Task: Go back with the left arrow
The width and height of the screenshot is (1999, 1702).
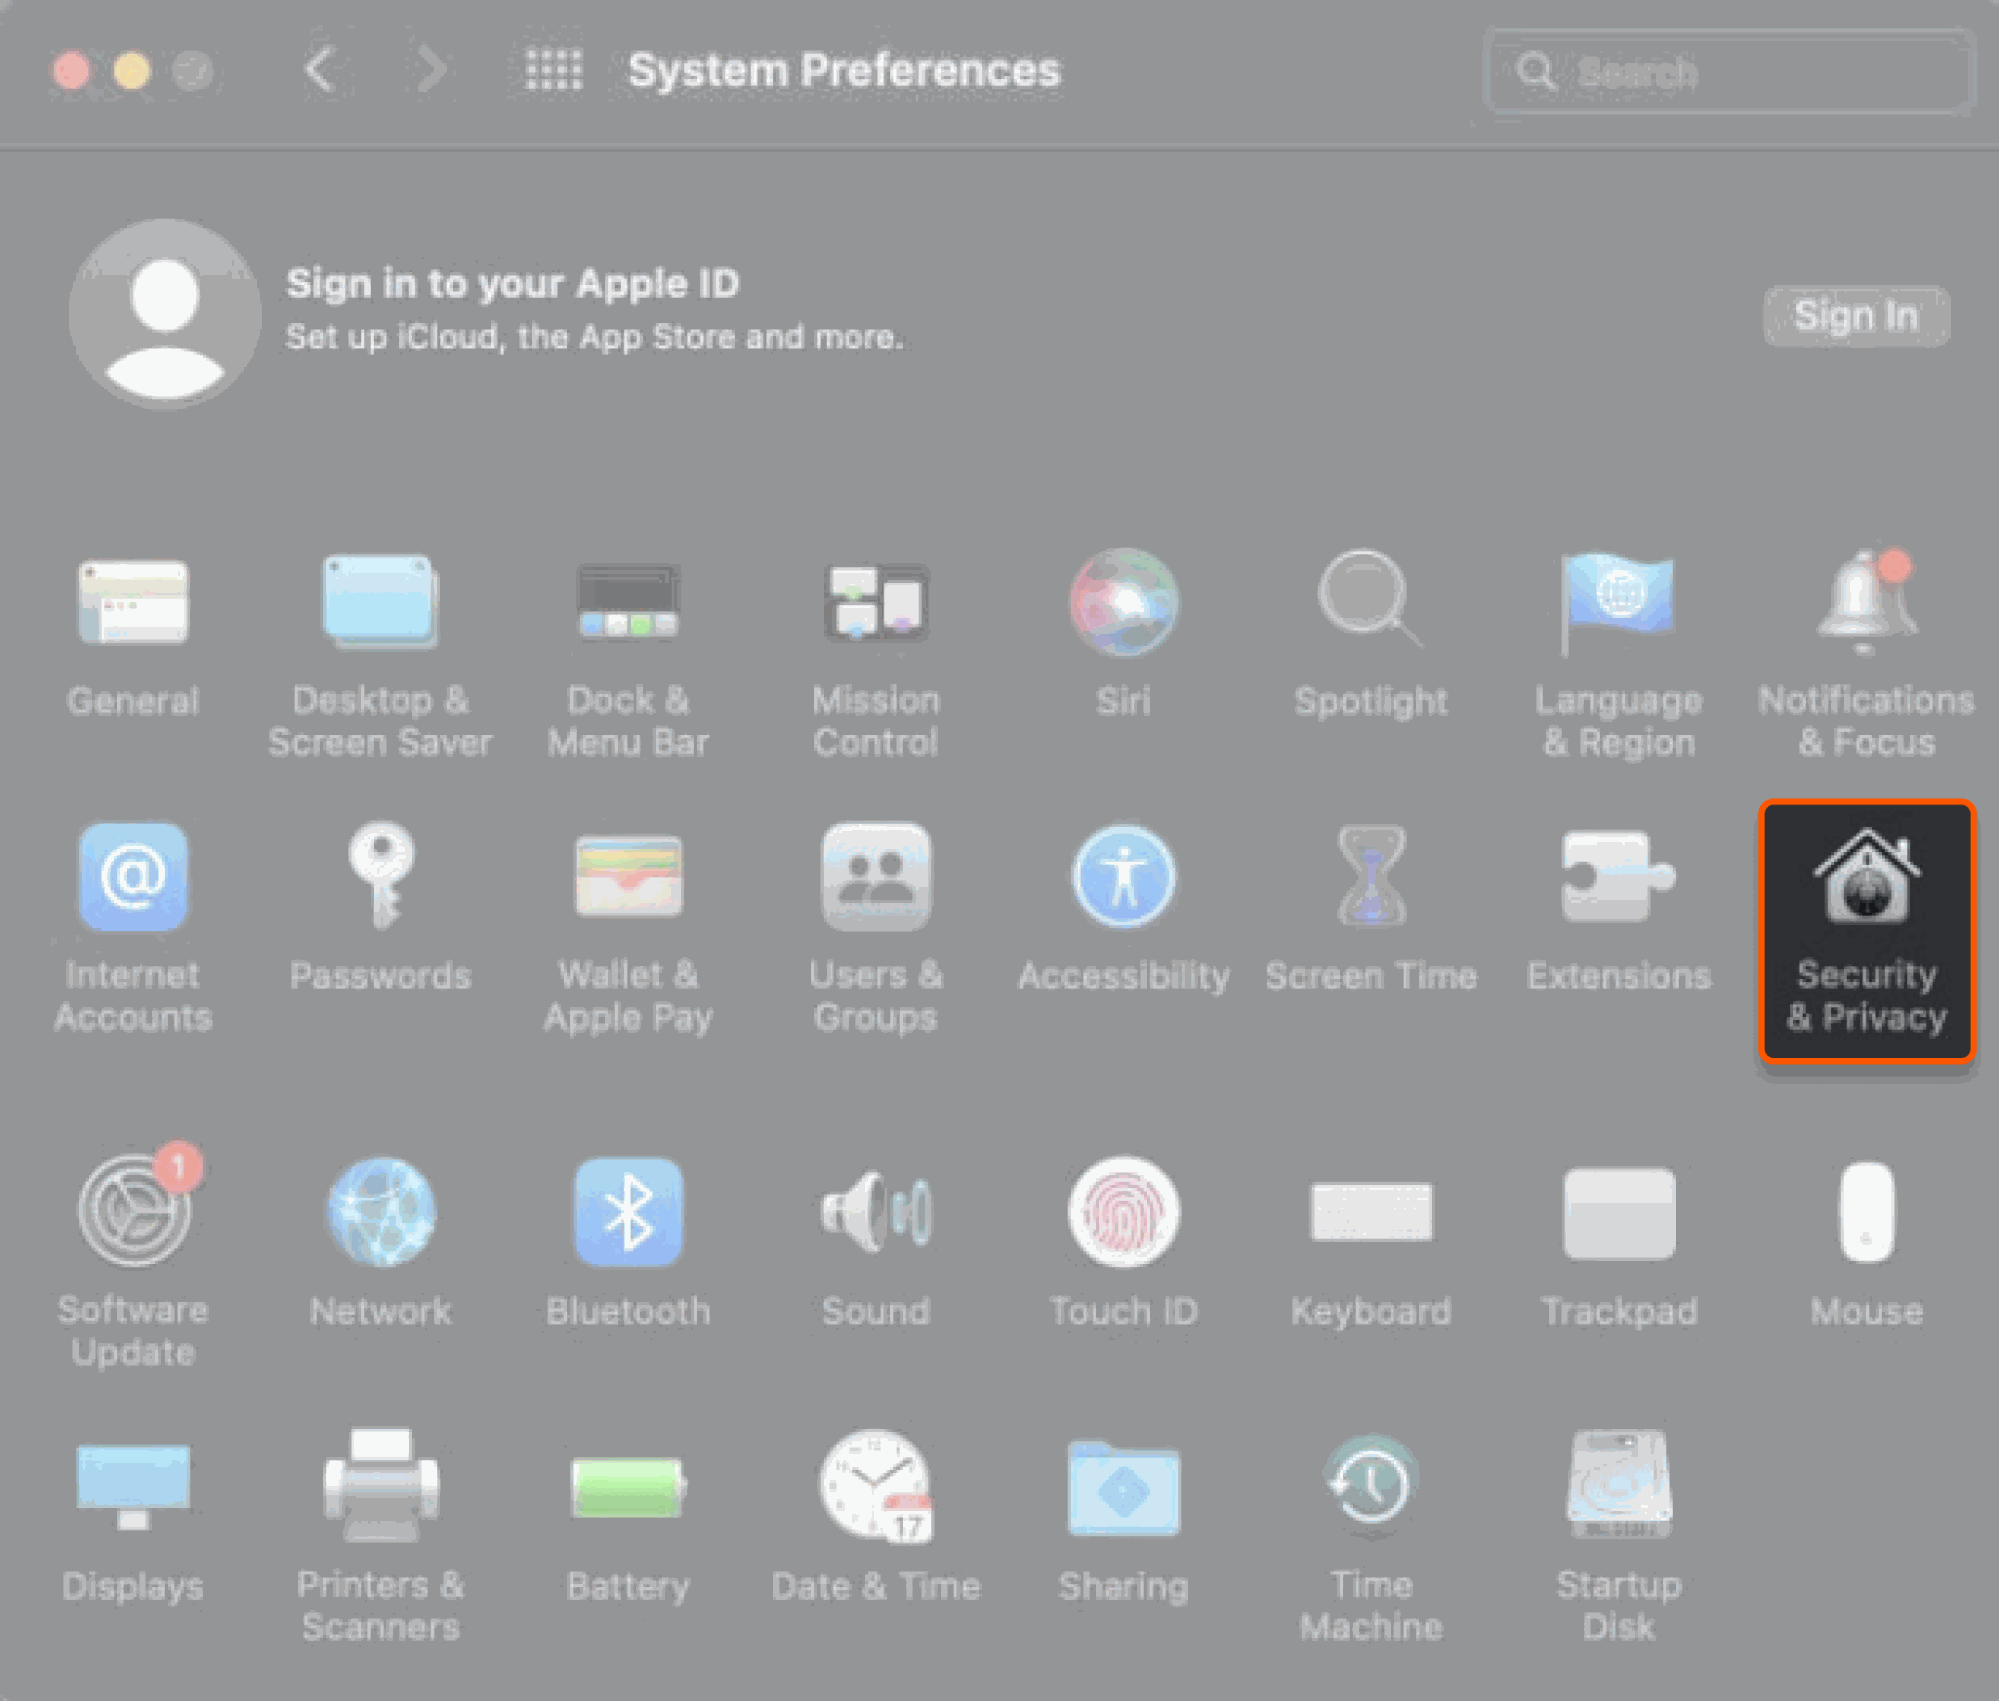Action: tap(320, 70)
